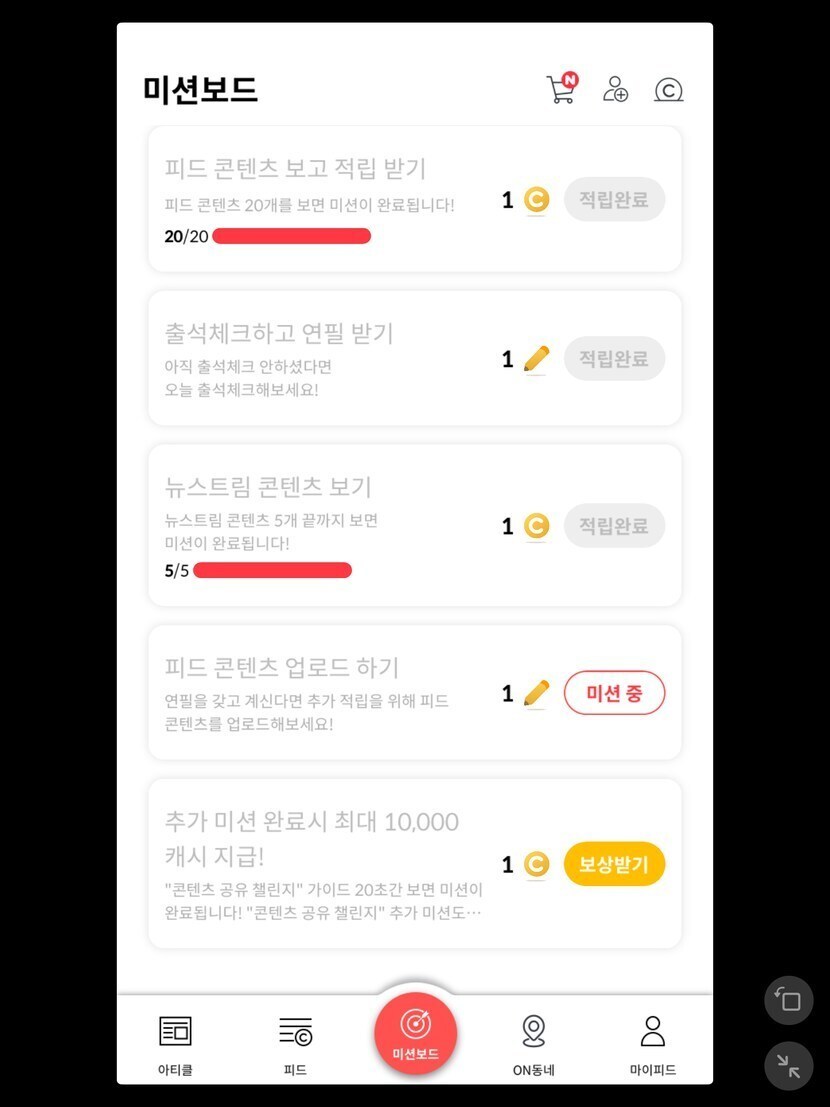Viewport: 830px width, 1107px height.
Task: Open the shopping cart icon
Action: pos(561,89)
